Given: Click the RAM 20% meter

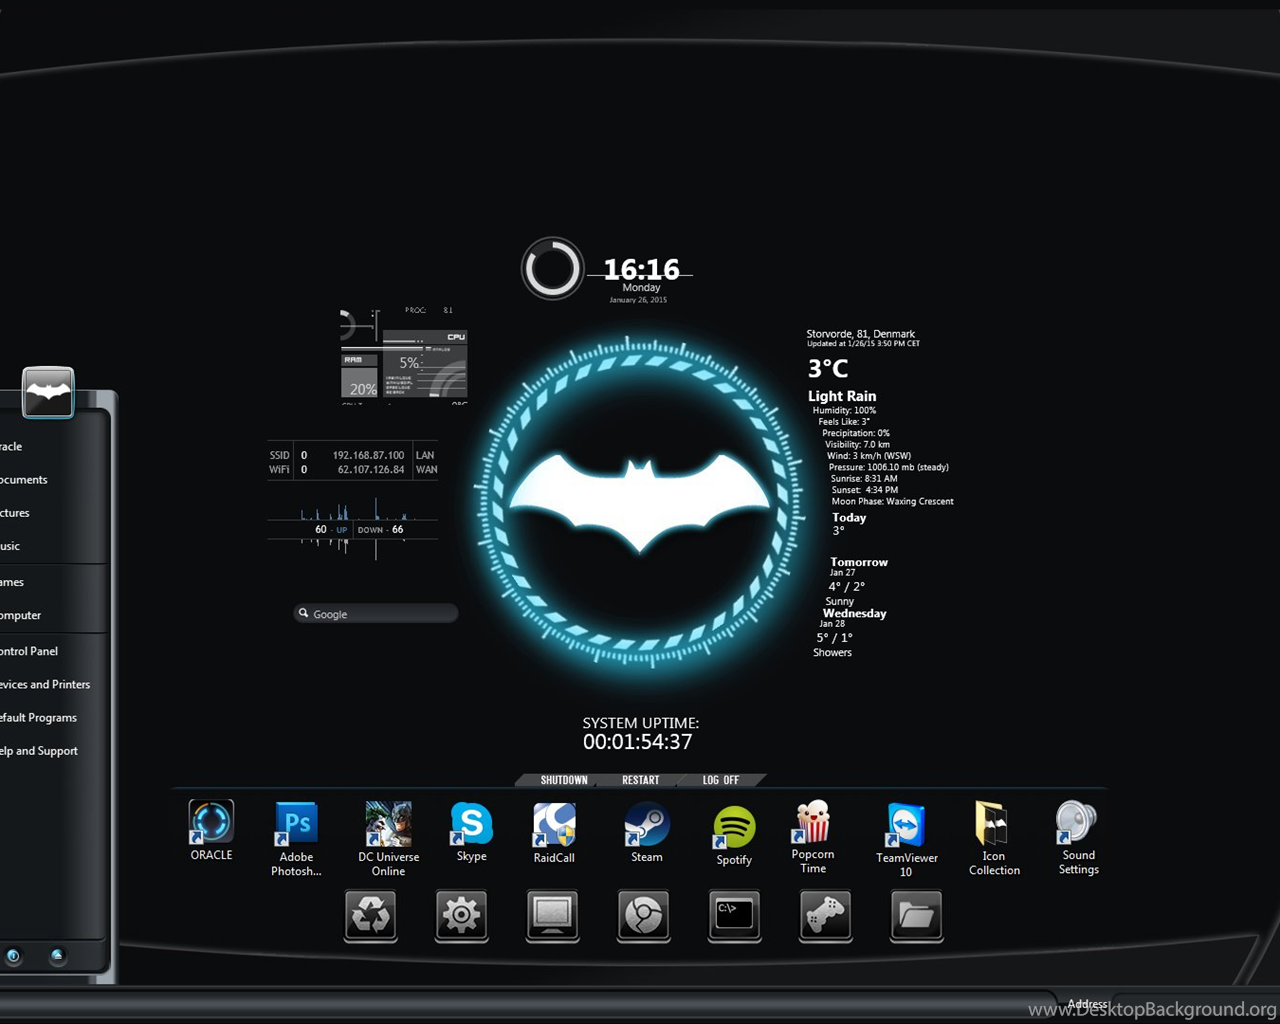Looking at the screenshot, I should tap(359, 375).
